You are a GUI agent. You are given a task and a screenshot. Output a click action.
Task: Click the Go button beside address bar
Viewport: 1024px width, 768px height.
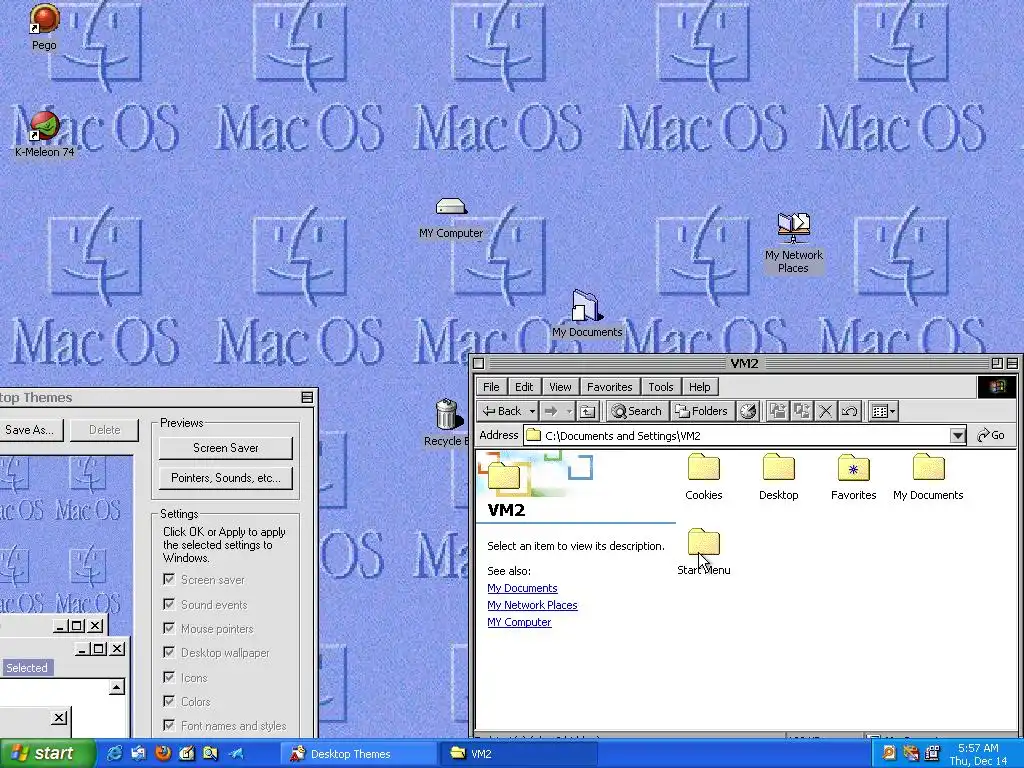(x=991, y=435)
